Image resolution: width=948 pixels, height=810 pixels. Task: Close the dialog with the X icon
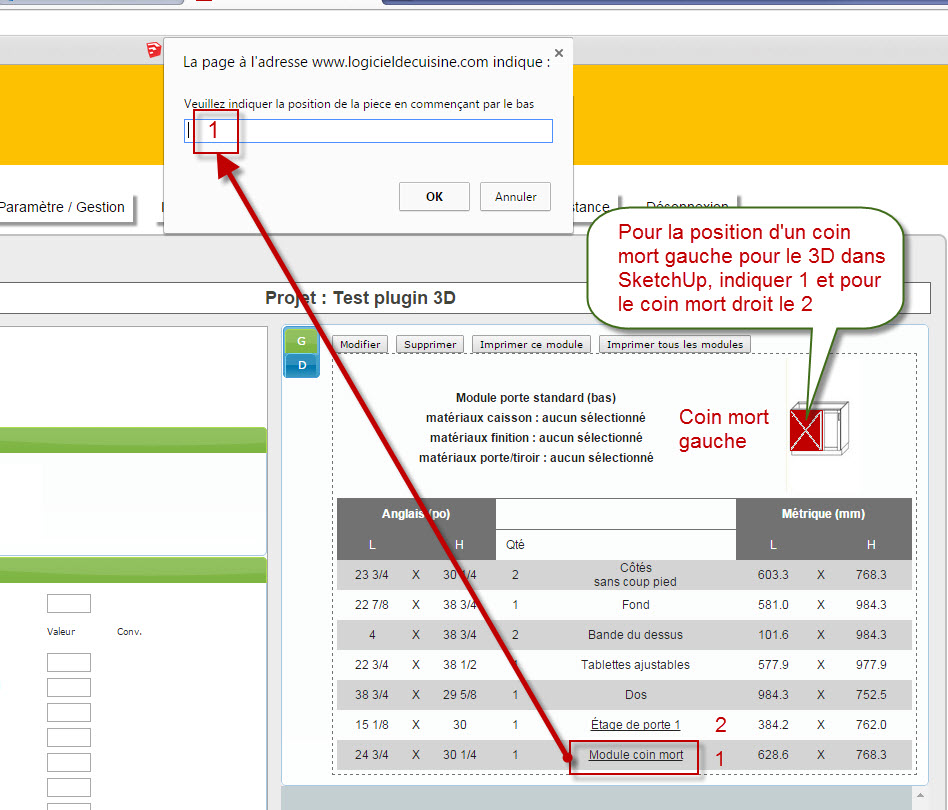pyautogui.click(x=558, y=53)
